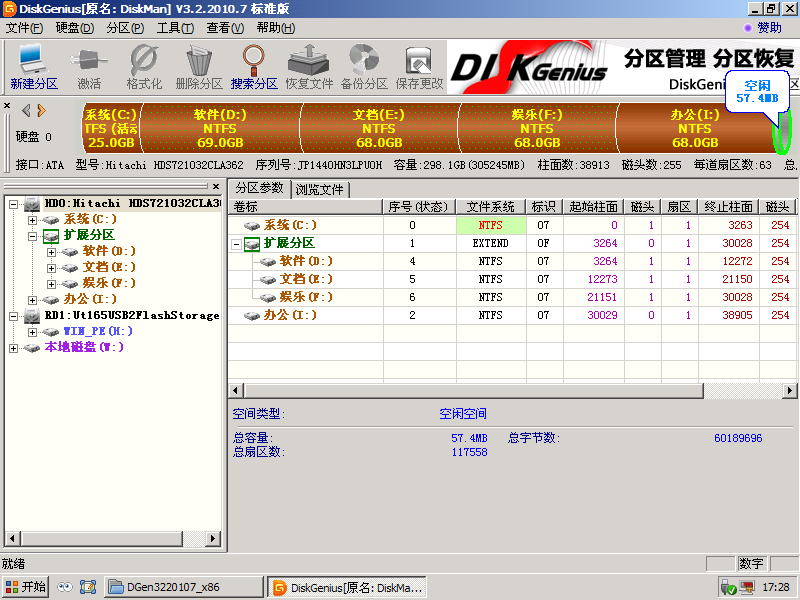800x600 pixels.
Task: Open the 帮助(H) menu
Action: 276,28
